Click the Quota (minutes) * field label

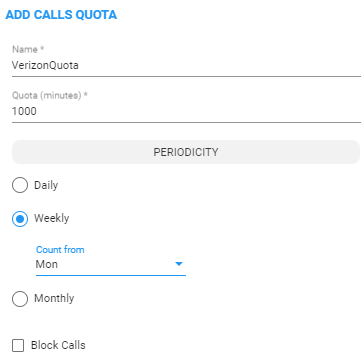pos(50,96)
